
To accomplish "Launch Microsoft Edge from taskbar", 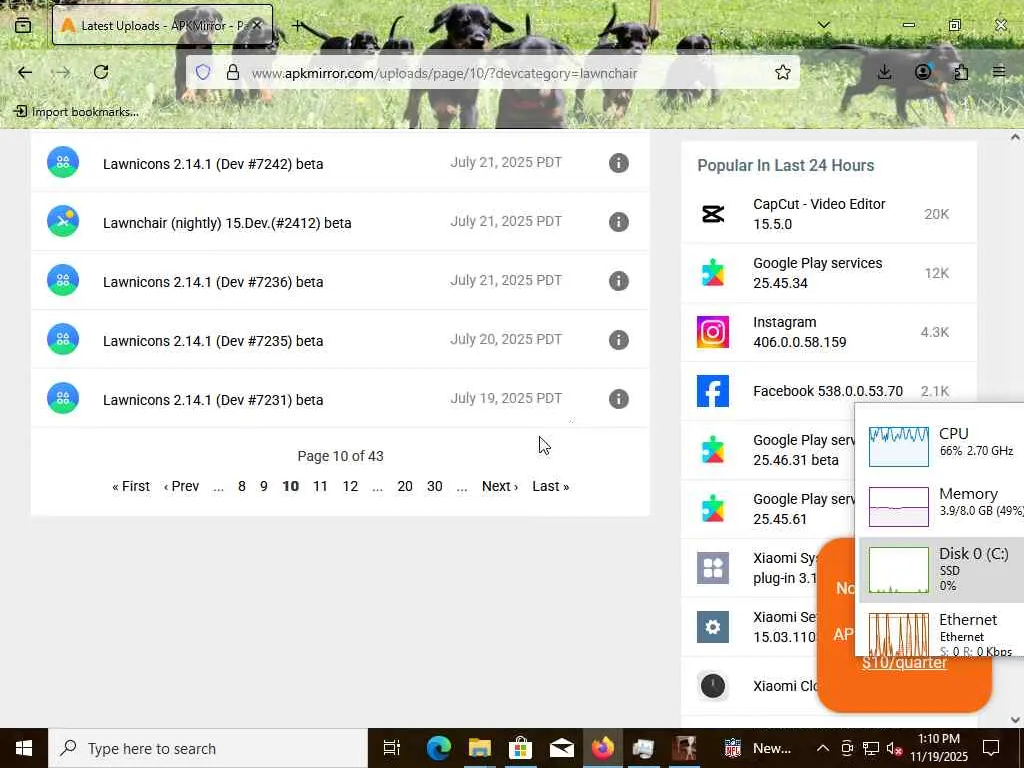I will click(x=439, y=748).
